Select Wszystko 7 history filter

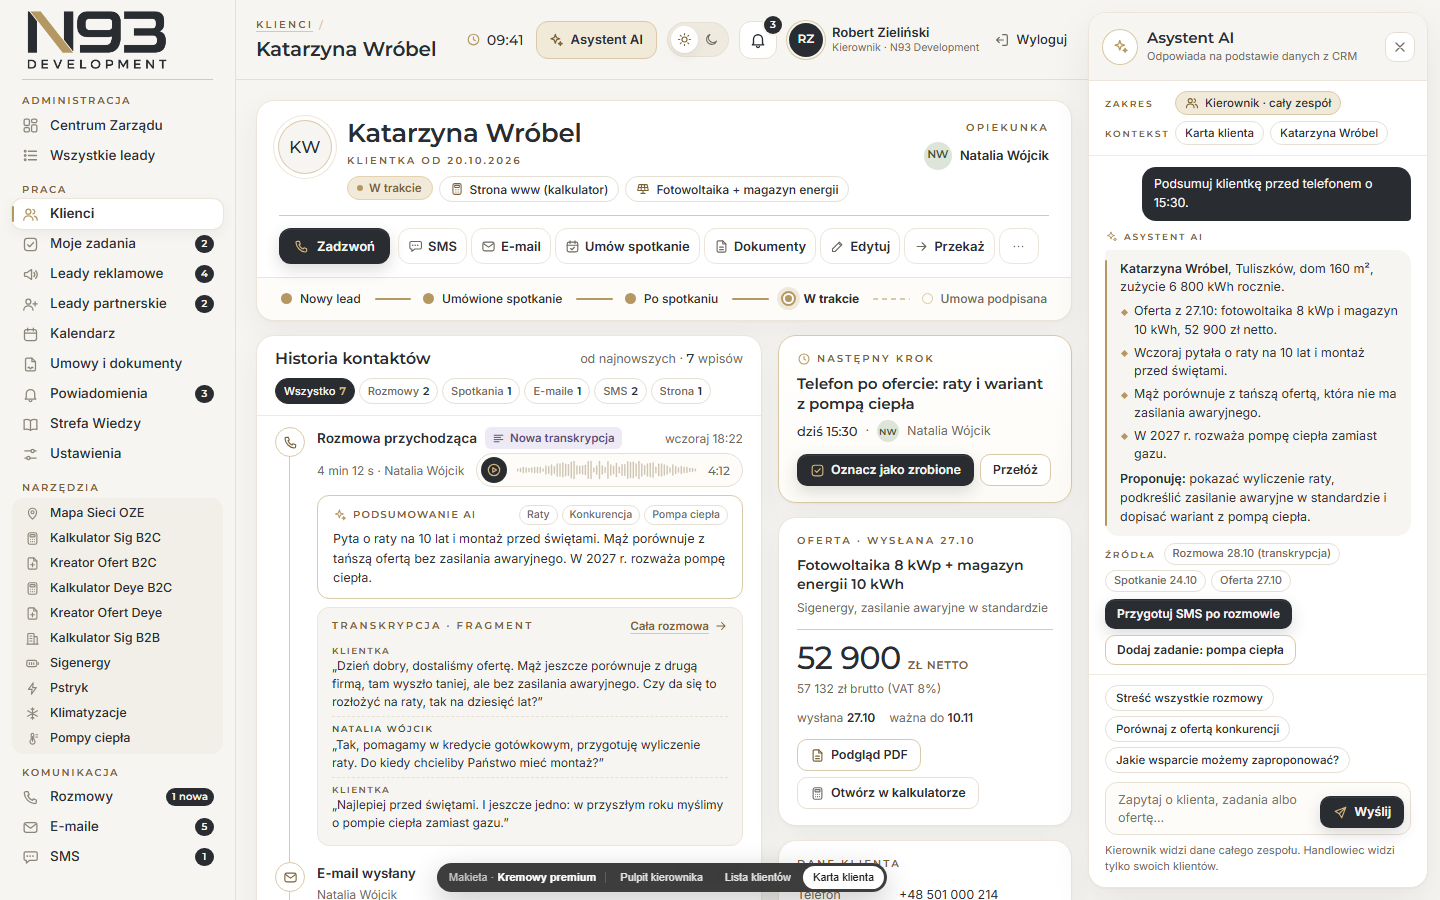pos(314,391)
